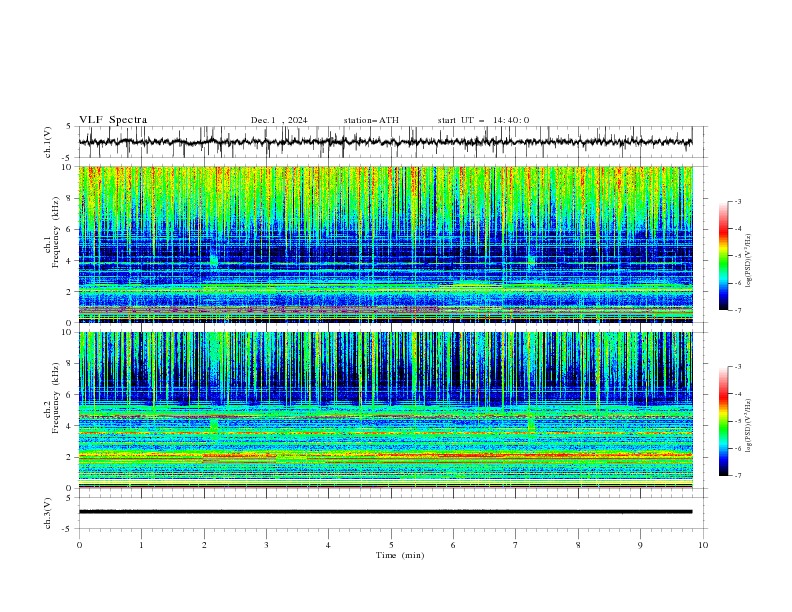Click time axis tick label "10"
The width and height of the screenshot is (792, 612).
[x=703, y=545]
